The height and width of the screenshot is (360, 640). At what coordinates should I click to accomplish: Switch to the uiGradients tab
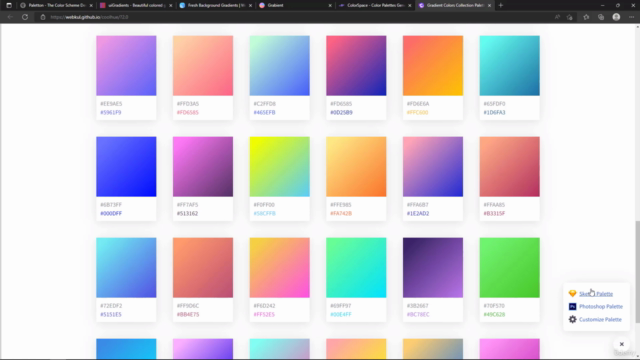pos(136,5)
